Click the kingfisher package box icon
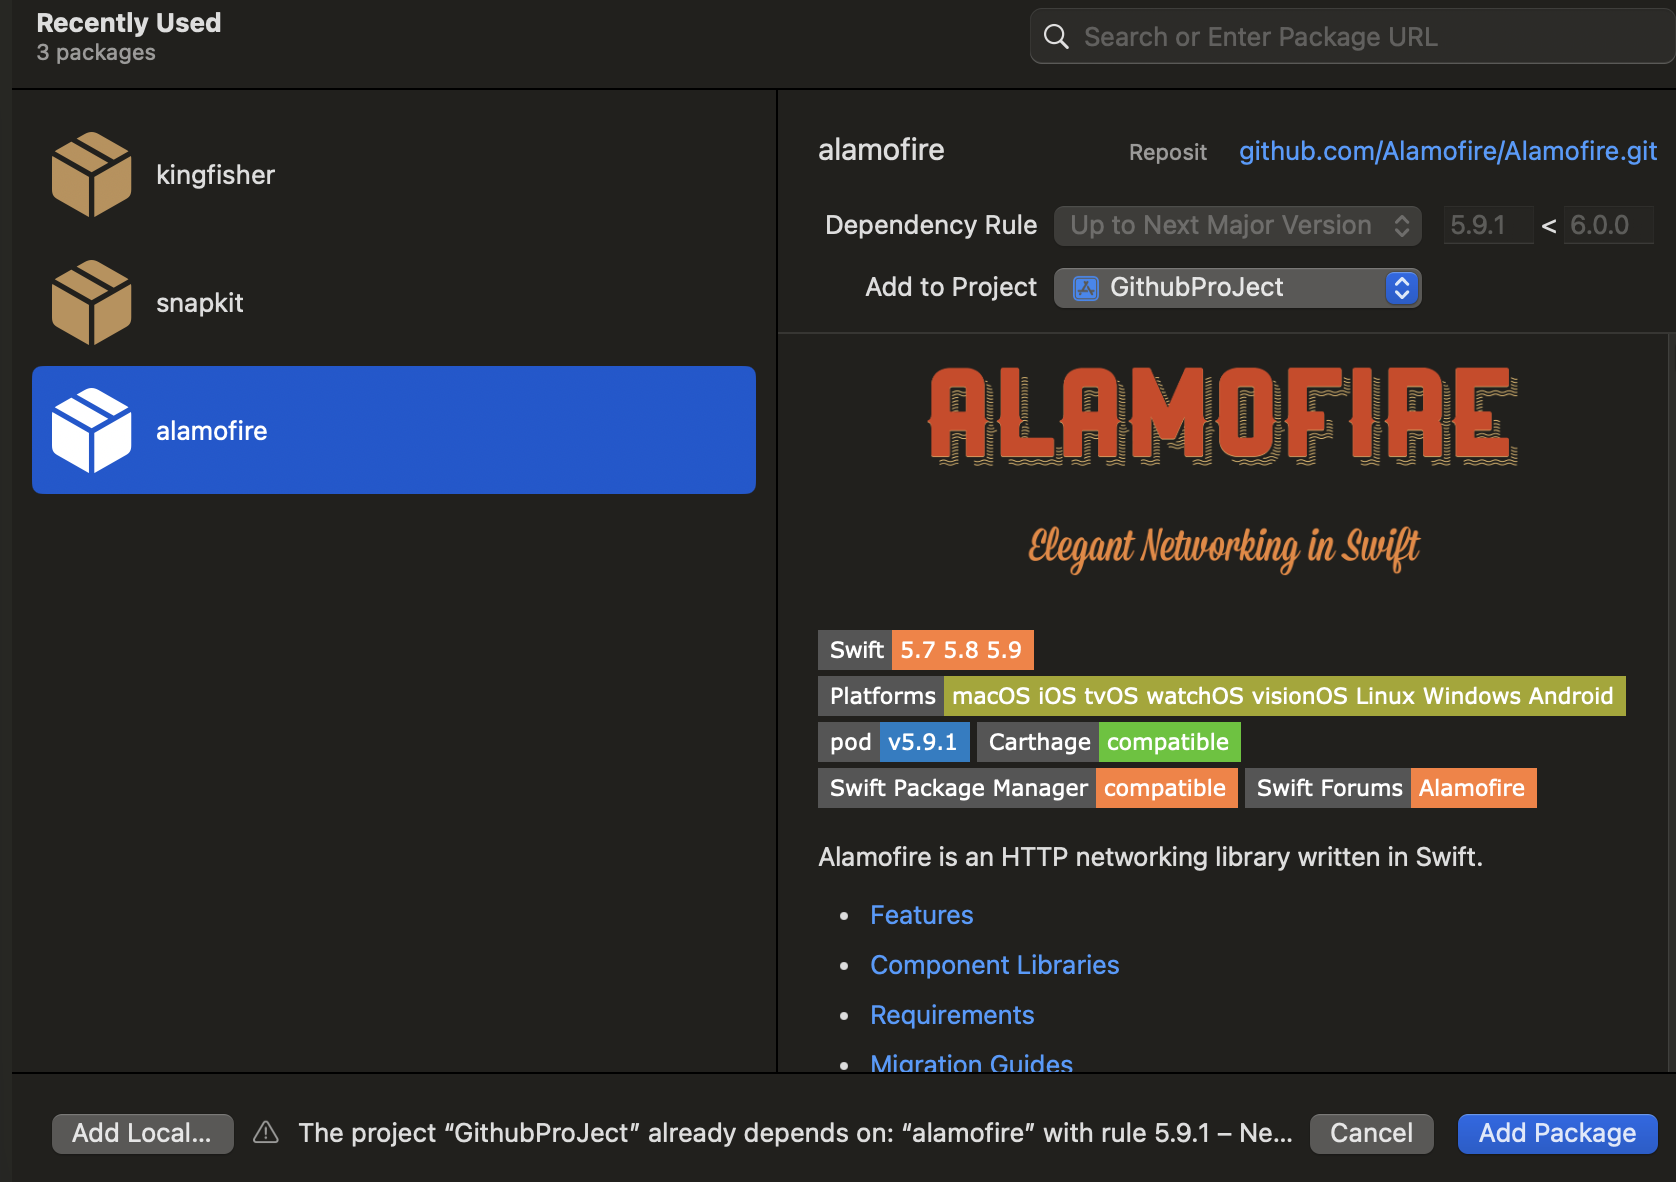 91,175
